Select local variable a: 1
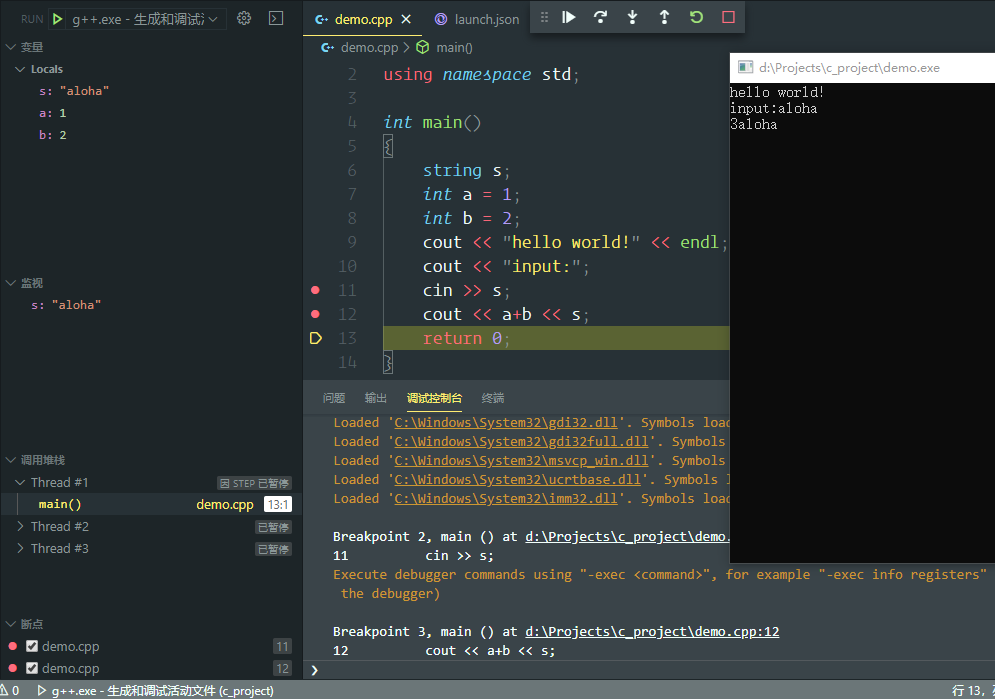 [x=52, y=114]
